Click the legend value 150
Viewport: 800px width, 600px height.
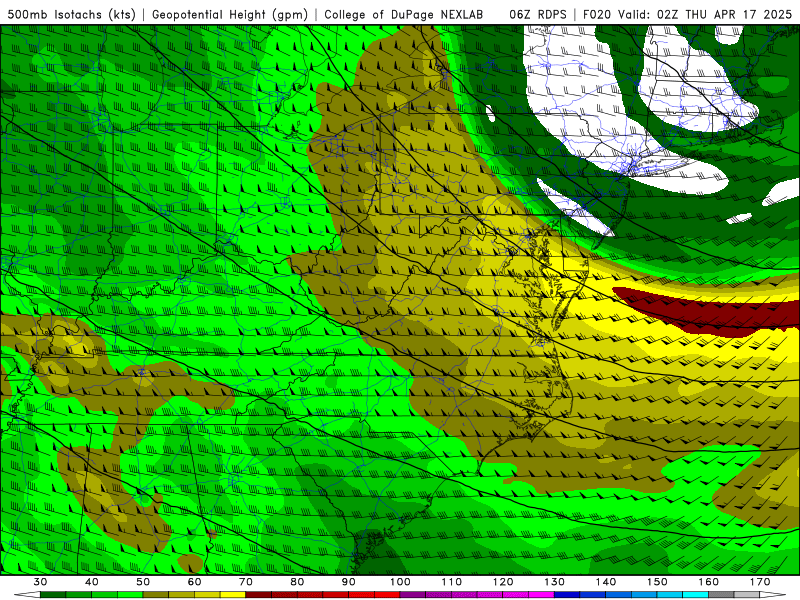tap(657, 582)
